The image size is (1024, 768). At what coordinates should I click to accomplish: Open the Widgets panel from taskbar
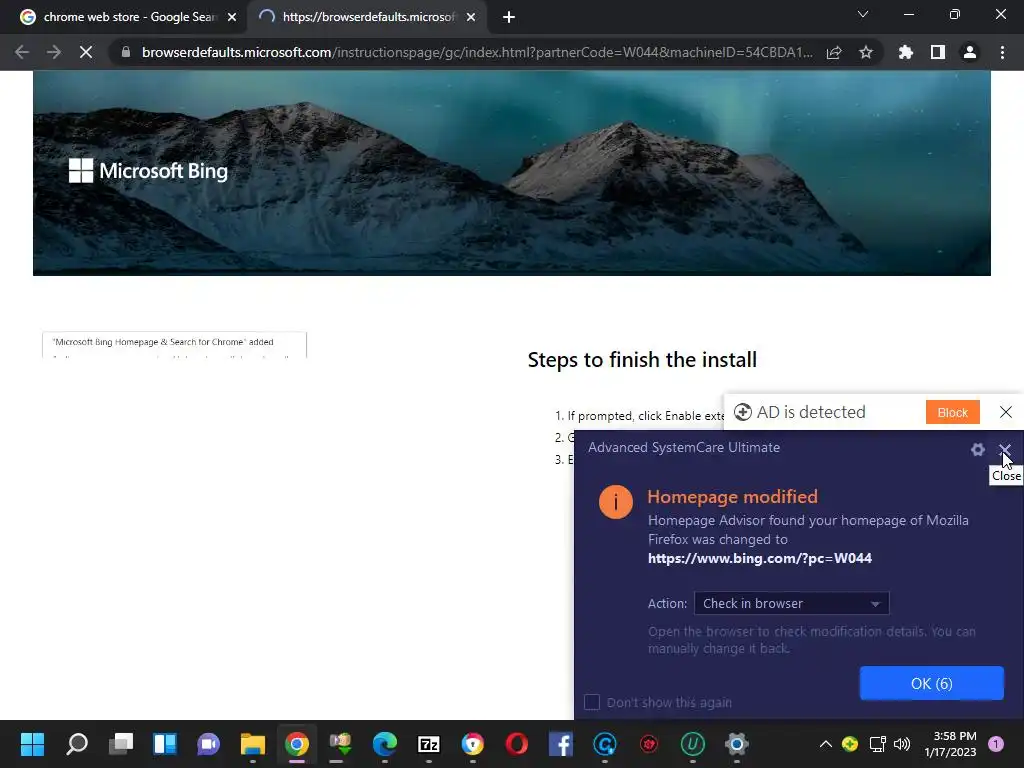point(165,744)
